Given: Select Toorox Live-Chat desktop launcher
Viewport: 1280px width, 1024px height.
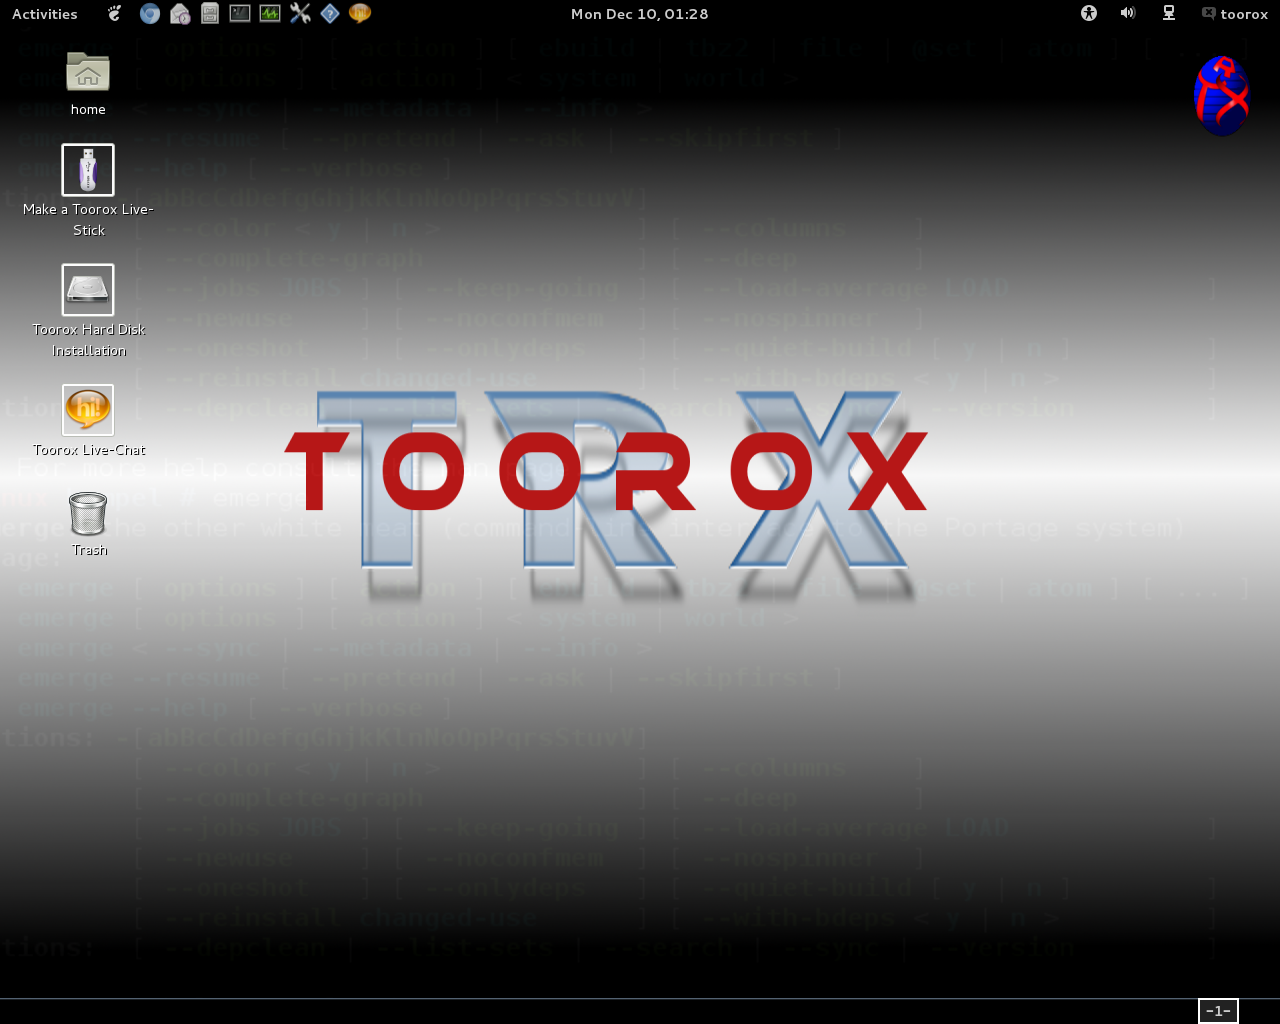Looking at the screenshot, I should point(88,410).
